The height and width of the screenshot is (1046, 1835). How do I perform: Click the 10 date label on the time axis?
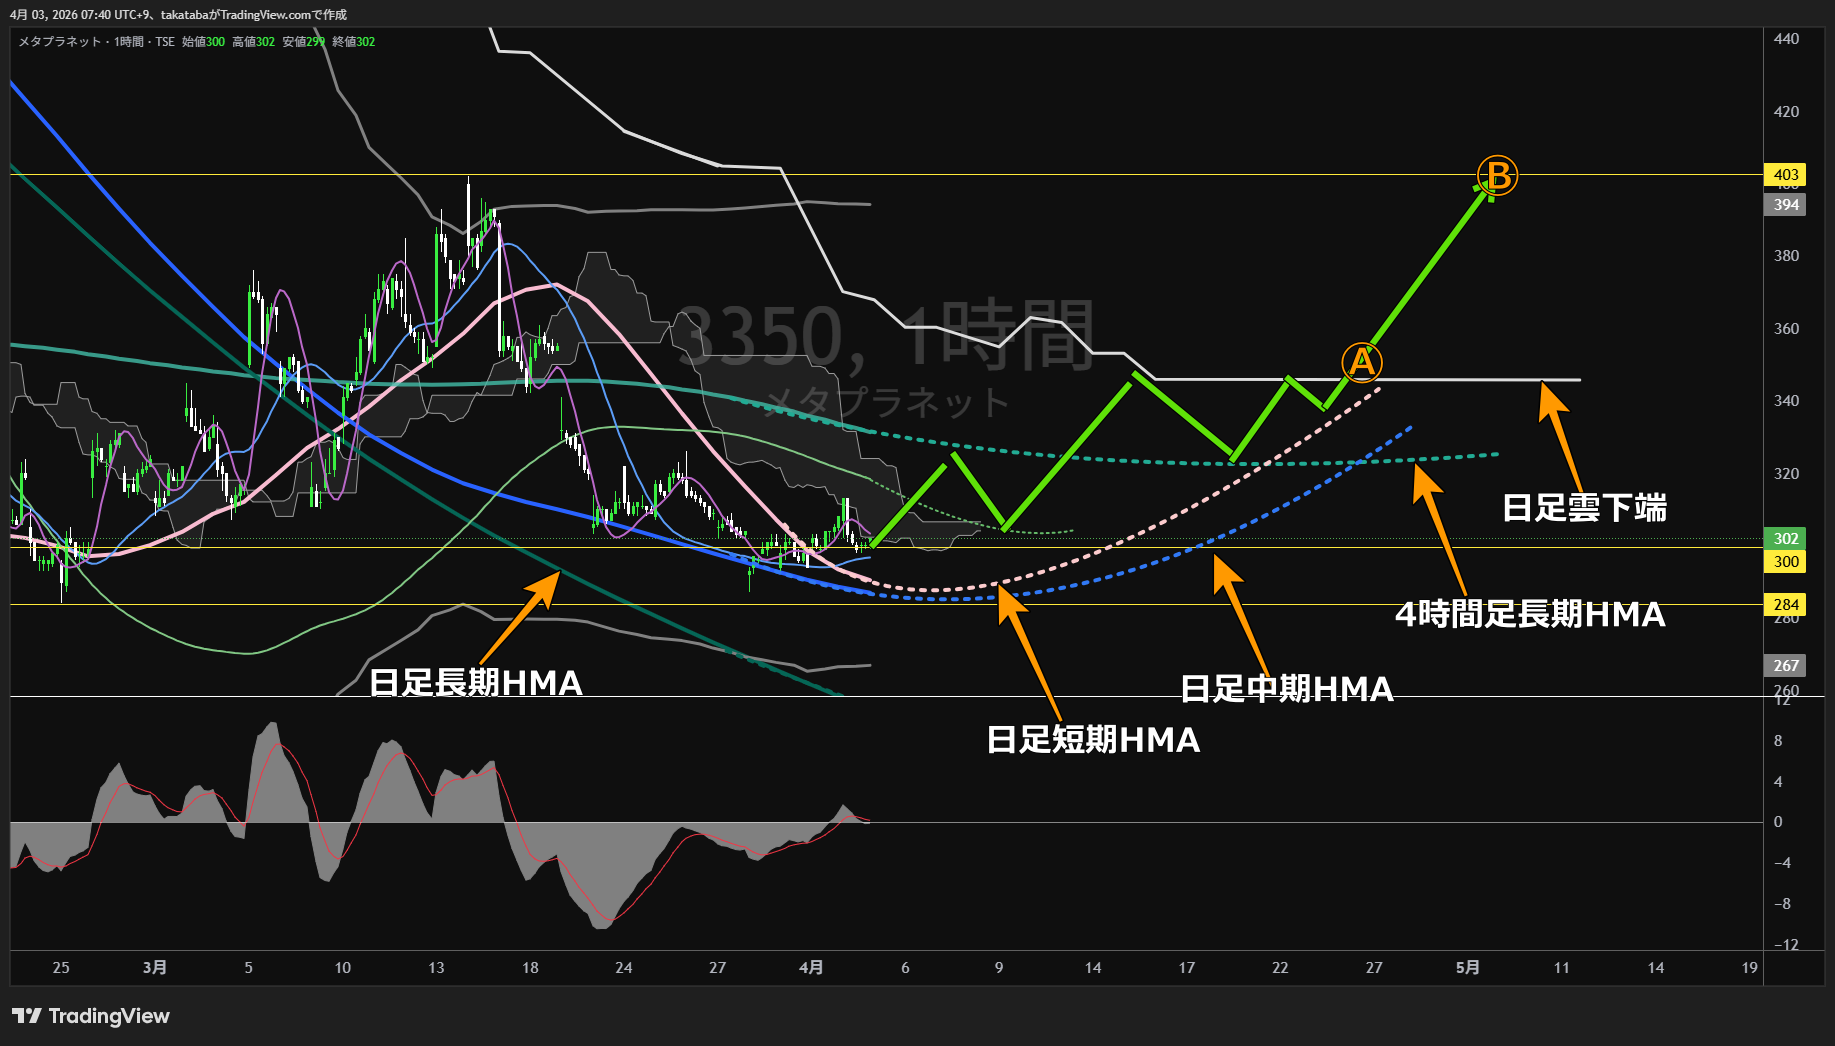coord(342,968)
